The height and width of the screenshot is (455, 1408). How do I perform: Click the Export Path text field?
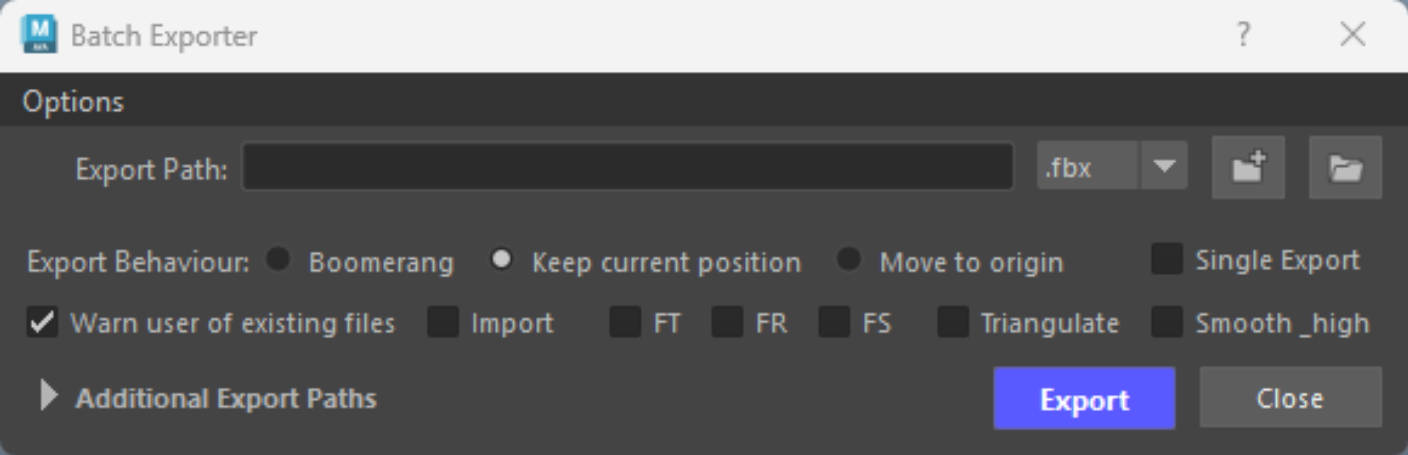point(628,167)
